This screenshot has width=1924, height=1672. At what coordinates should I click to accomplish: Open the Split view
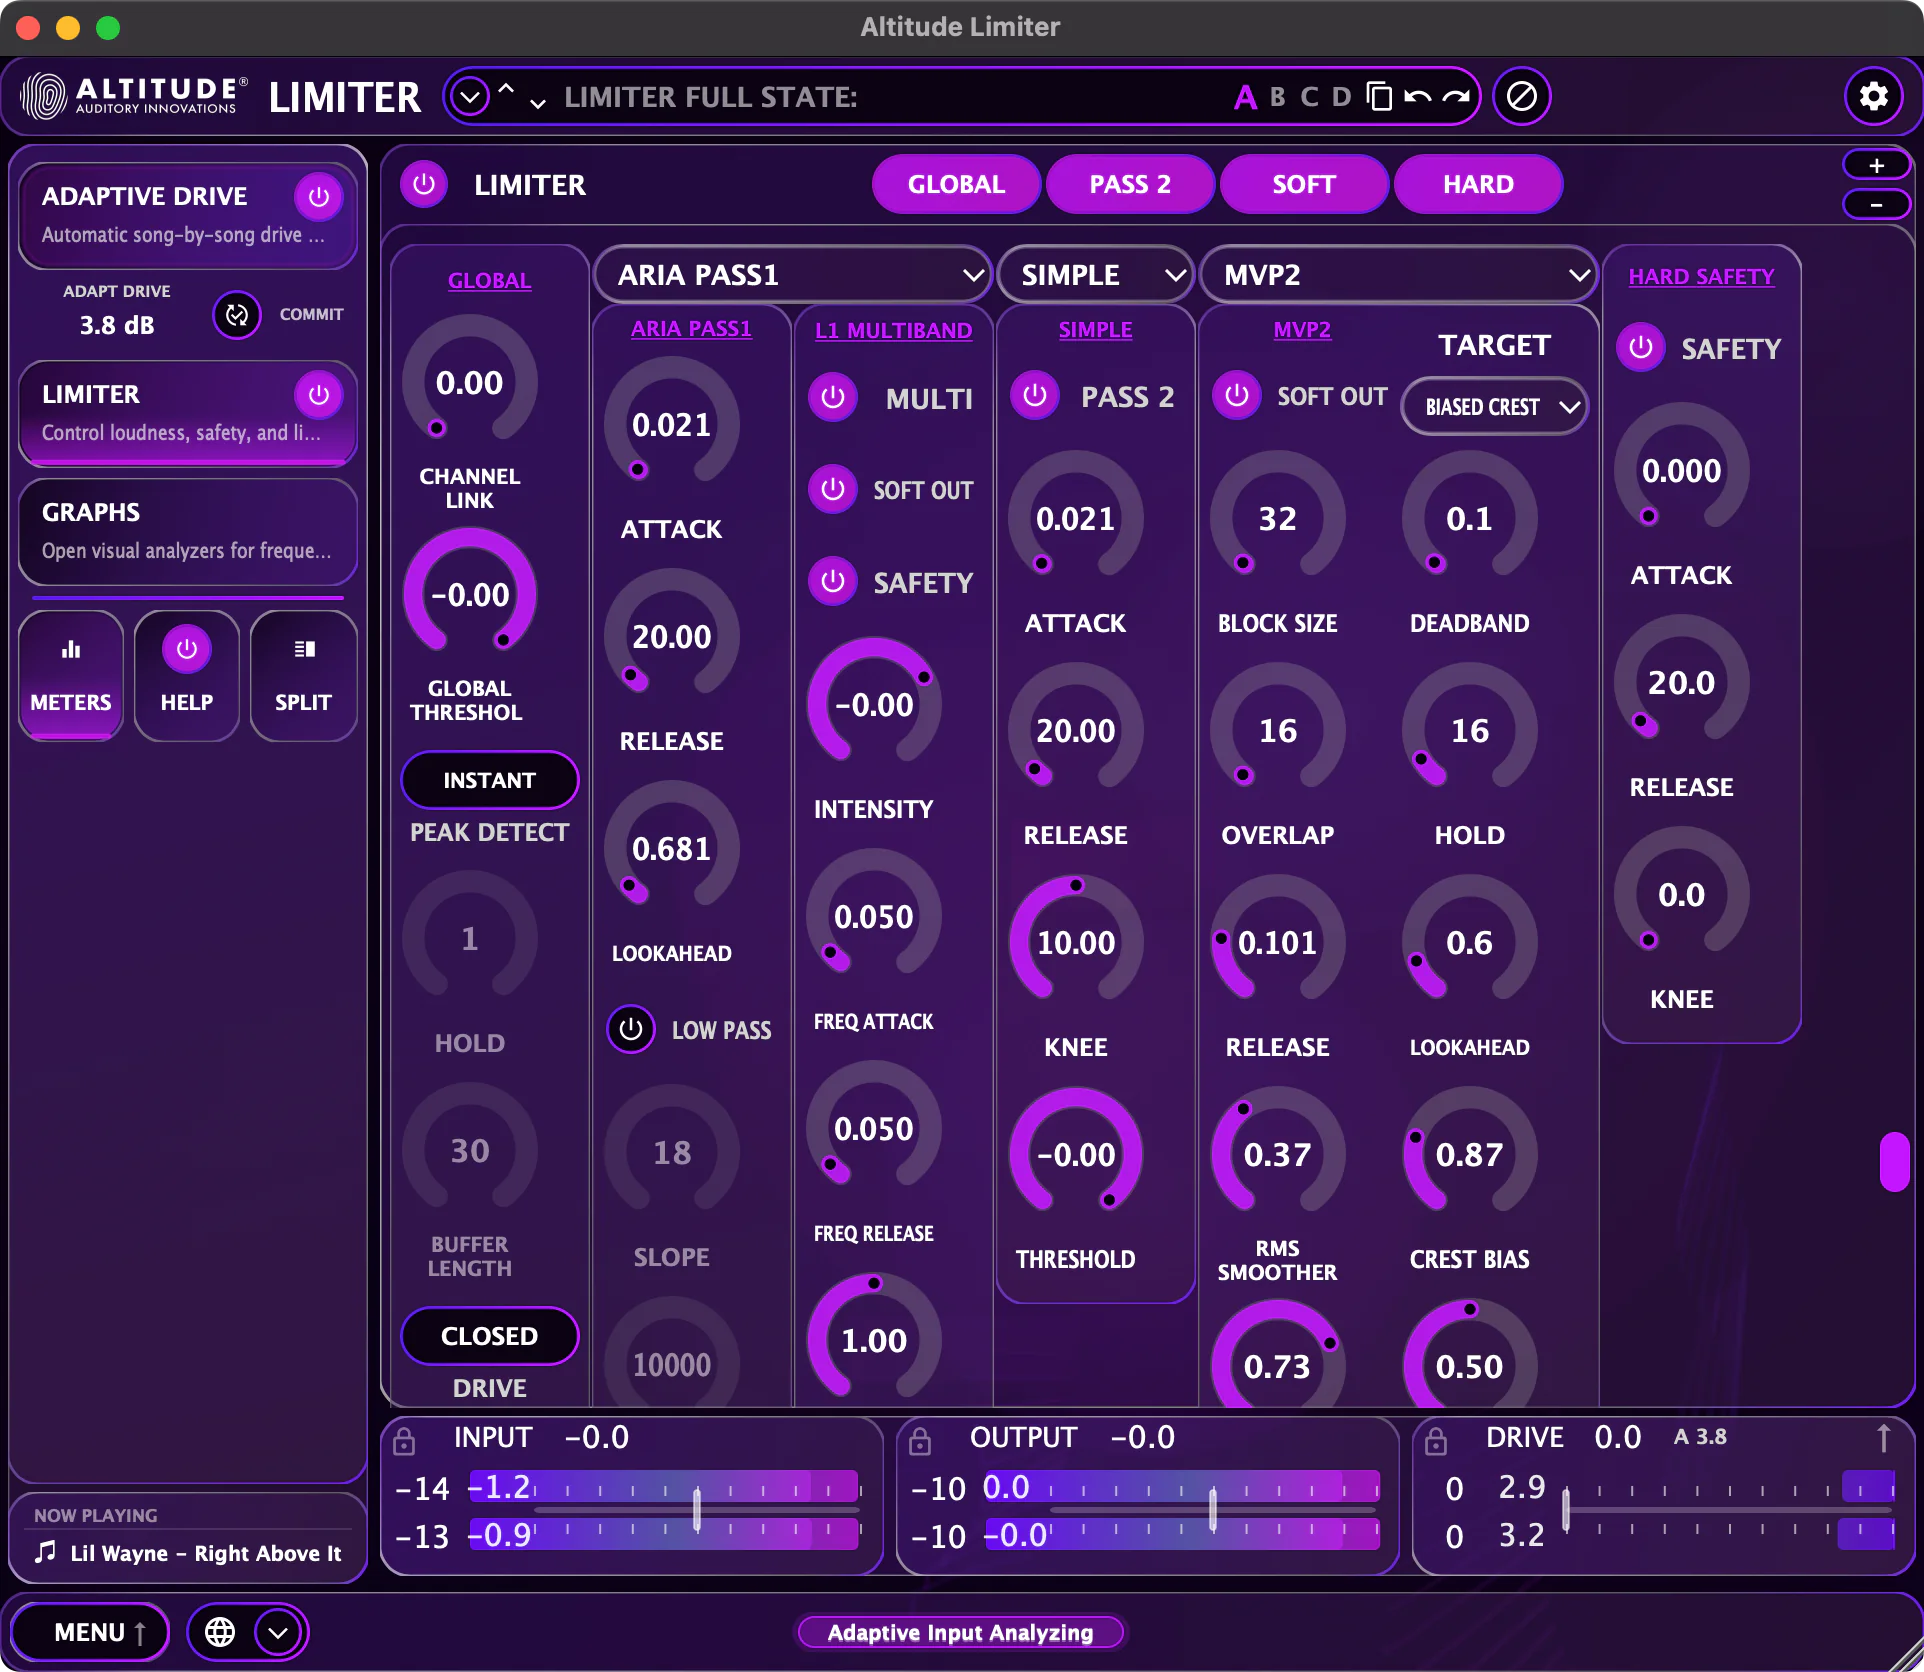point(303,675)
